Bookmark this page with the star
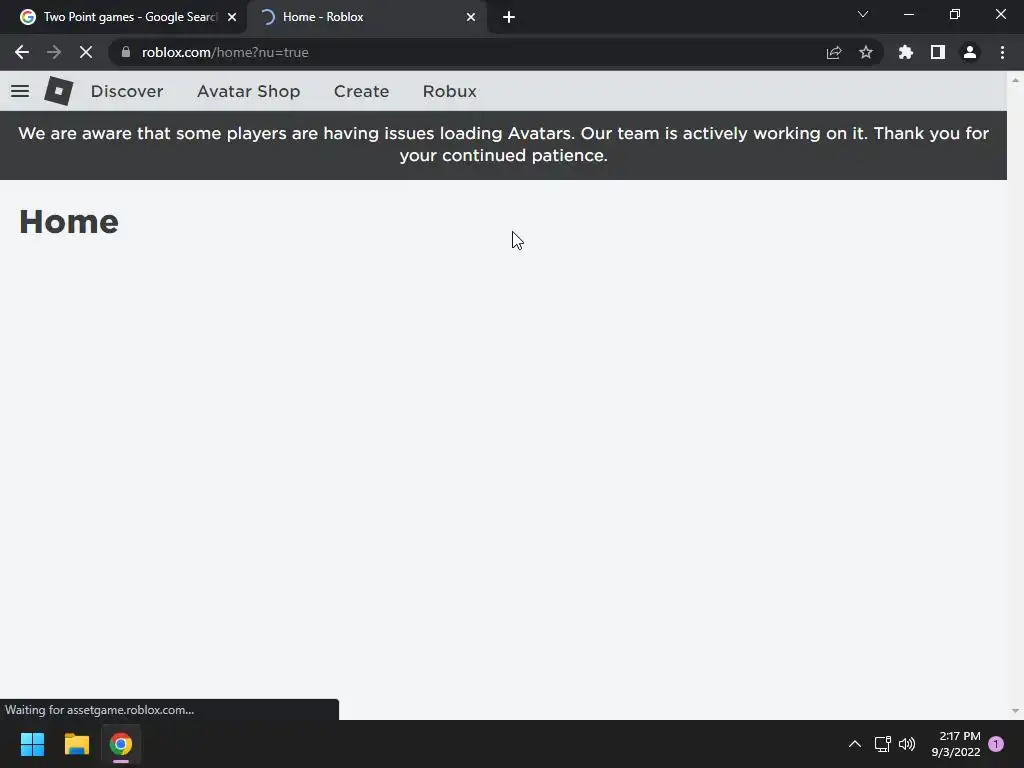The width and height of the screenshot is (1024, 768). (866, 52)
